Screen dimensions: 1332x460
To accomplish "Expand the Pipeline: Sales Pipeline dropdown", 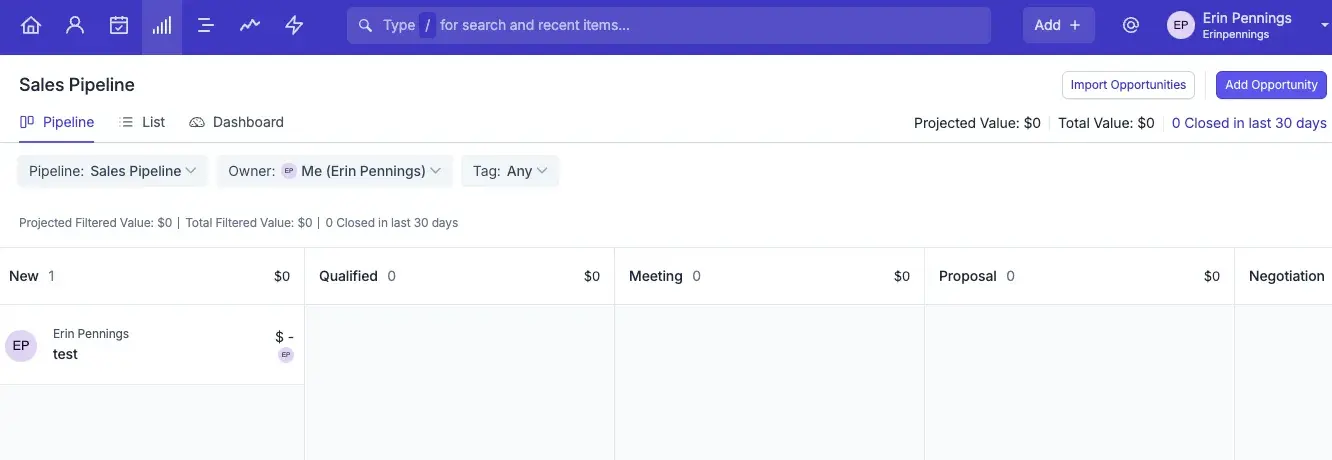I will (x=112, y=171).
